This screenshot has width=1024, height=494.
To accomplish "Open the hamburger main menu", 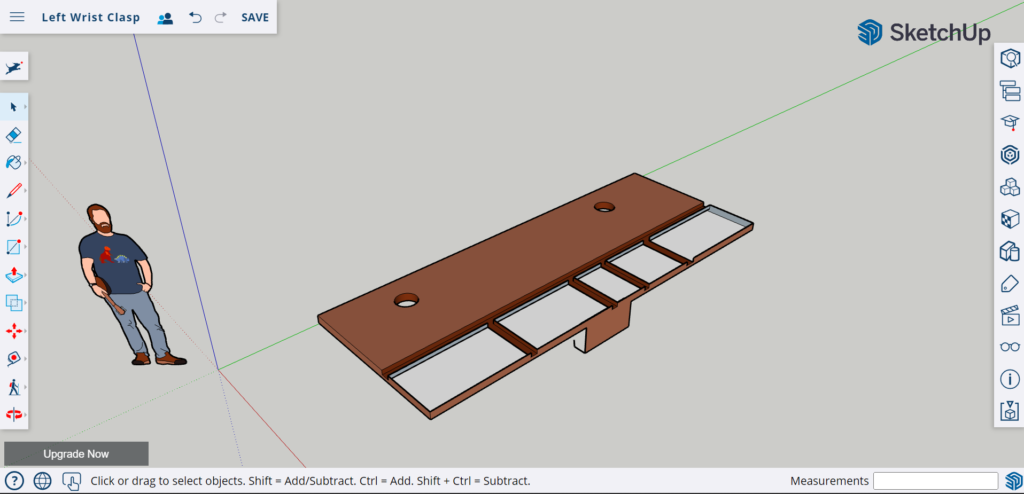I will [x=17, y=17].
